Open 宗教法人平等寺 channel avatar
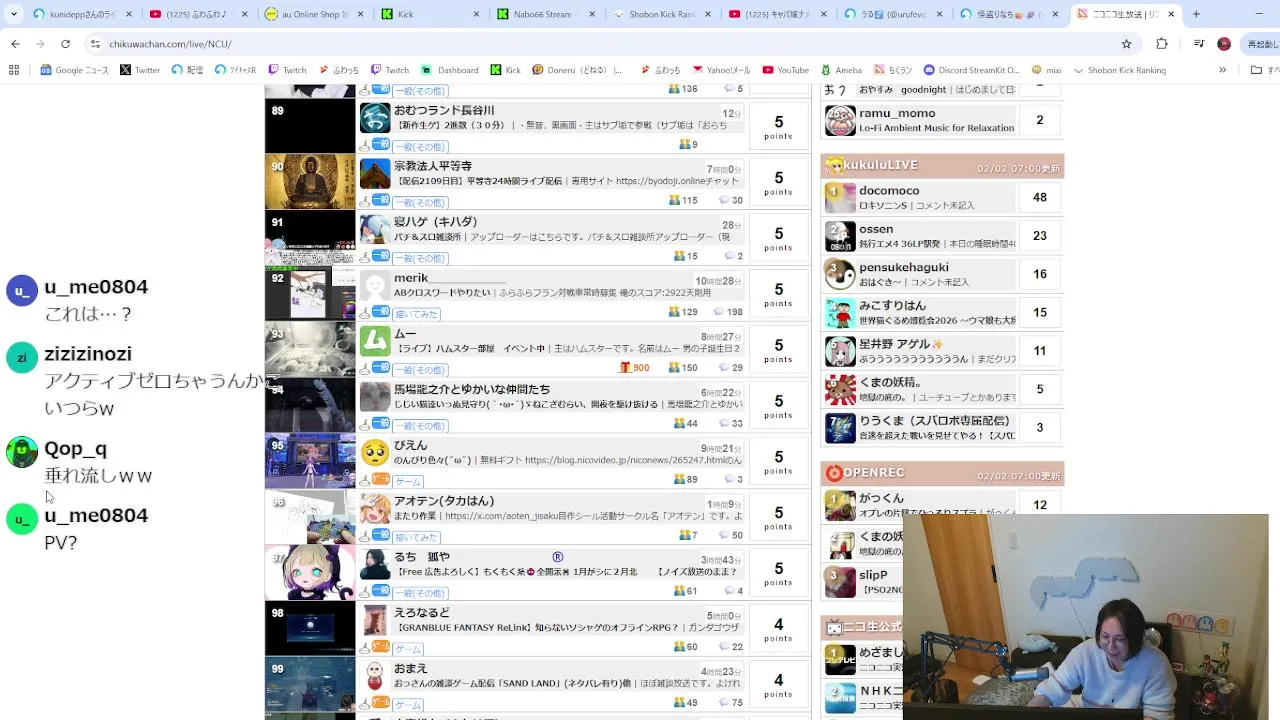This screenshot has height=720, width=1280. coord(375,174)
